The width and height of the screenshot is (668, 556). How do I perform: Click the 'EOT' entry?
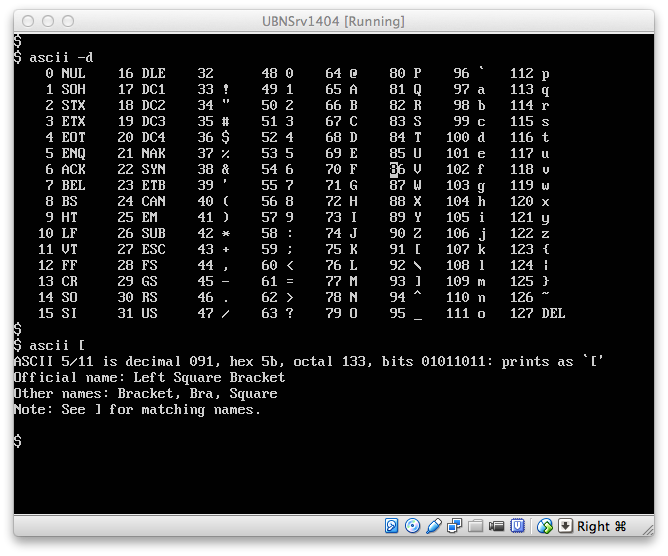73,137
